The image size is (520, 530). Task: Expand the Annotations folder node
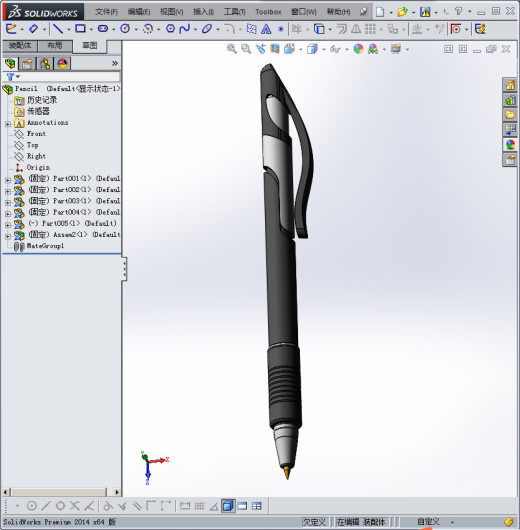click(7, 124)
